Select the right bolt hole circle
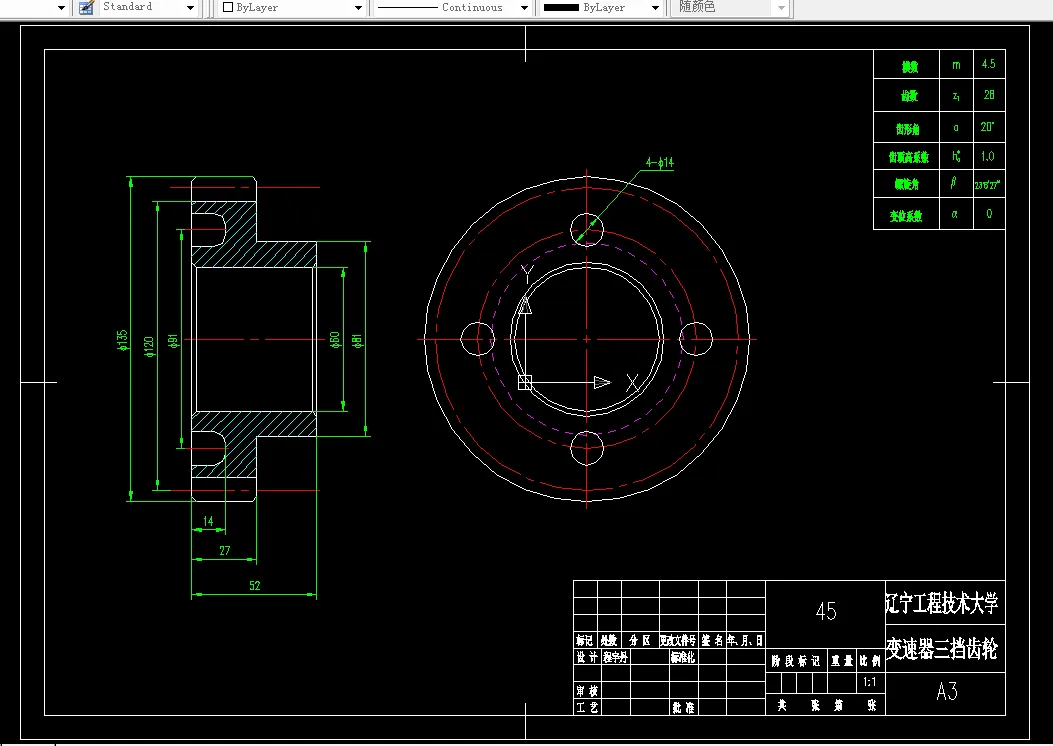This screenshot has height=746, width=1053. 696,338
